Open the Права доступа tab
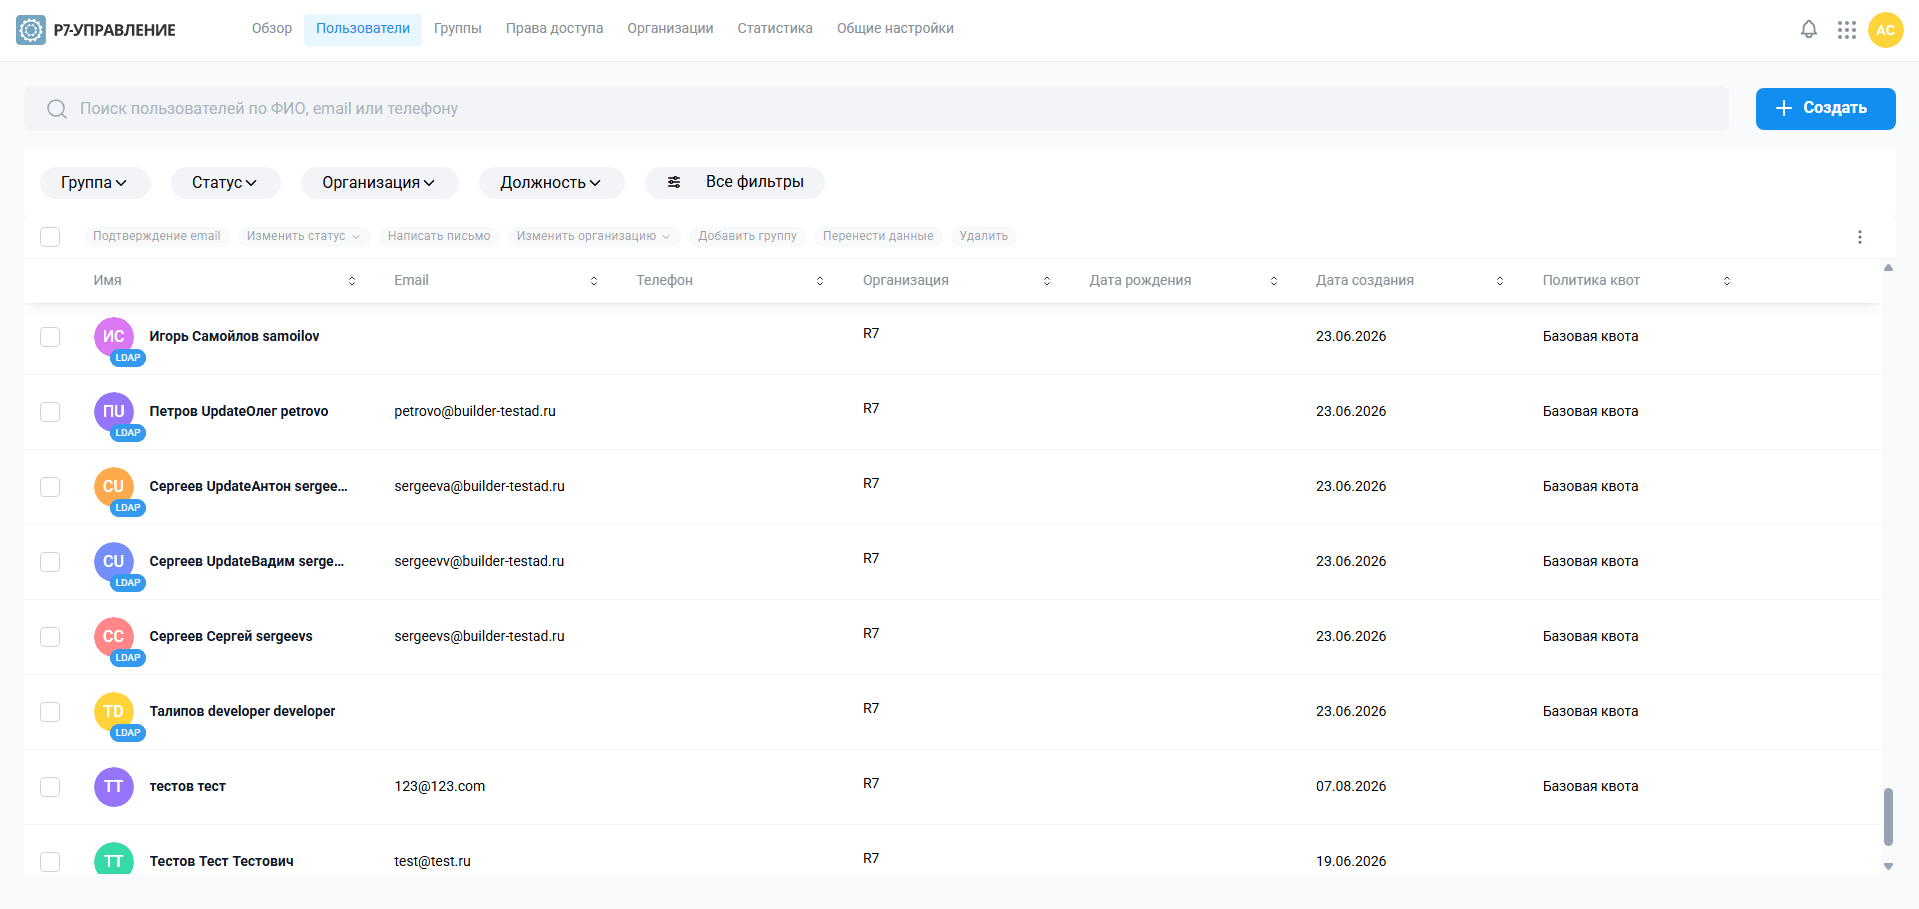 click(x=555, y=29)
